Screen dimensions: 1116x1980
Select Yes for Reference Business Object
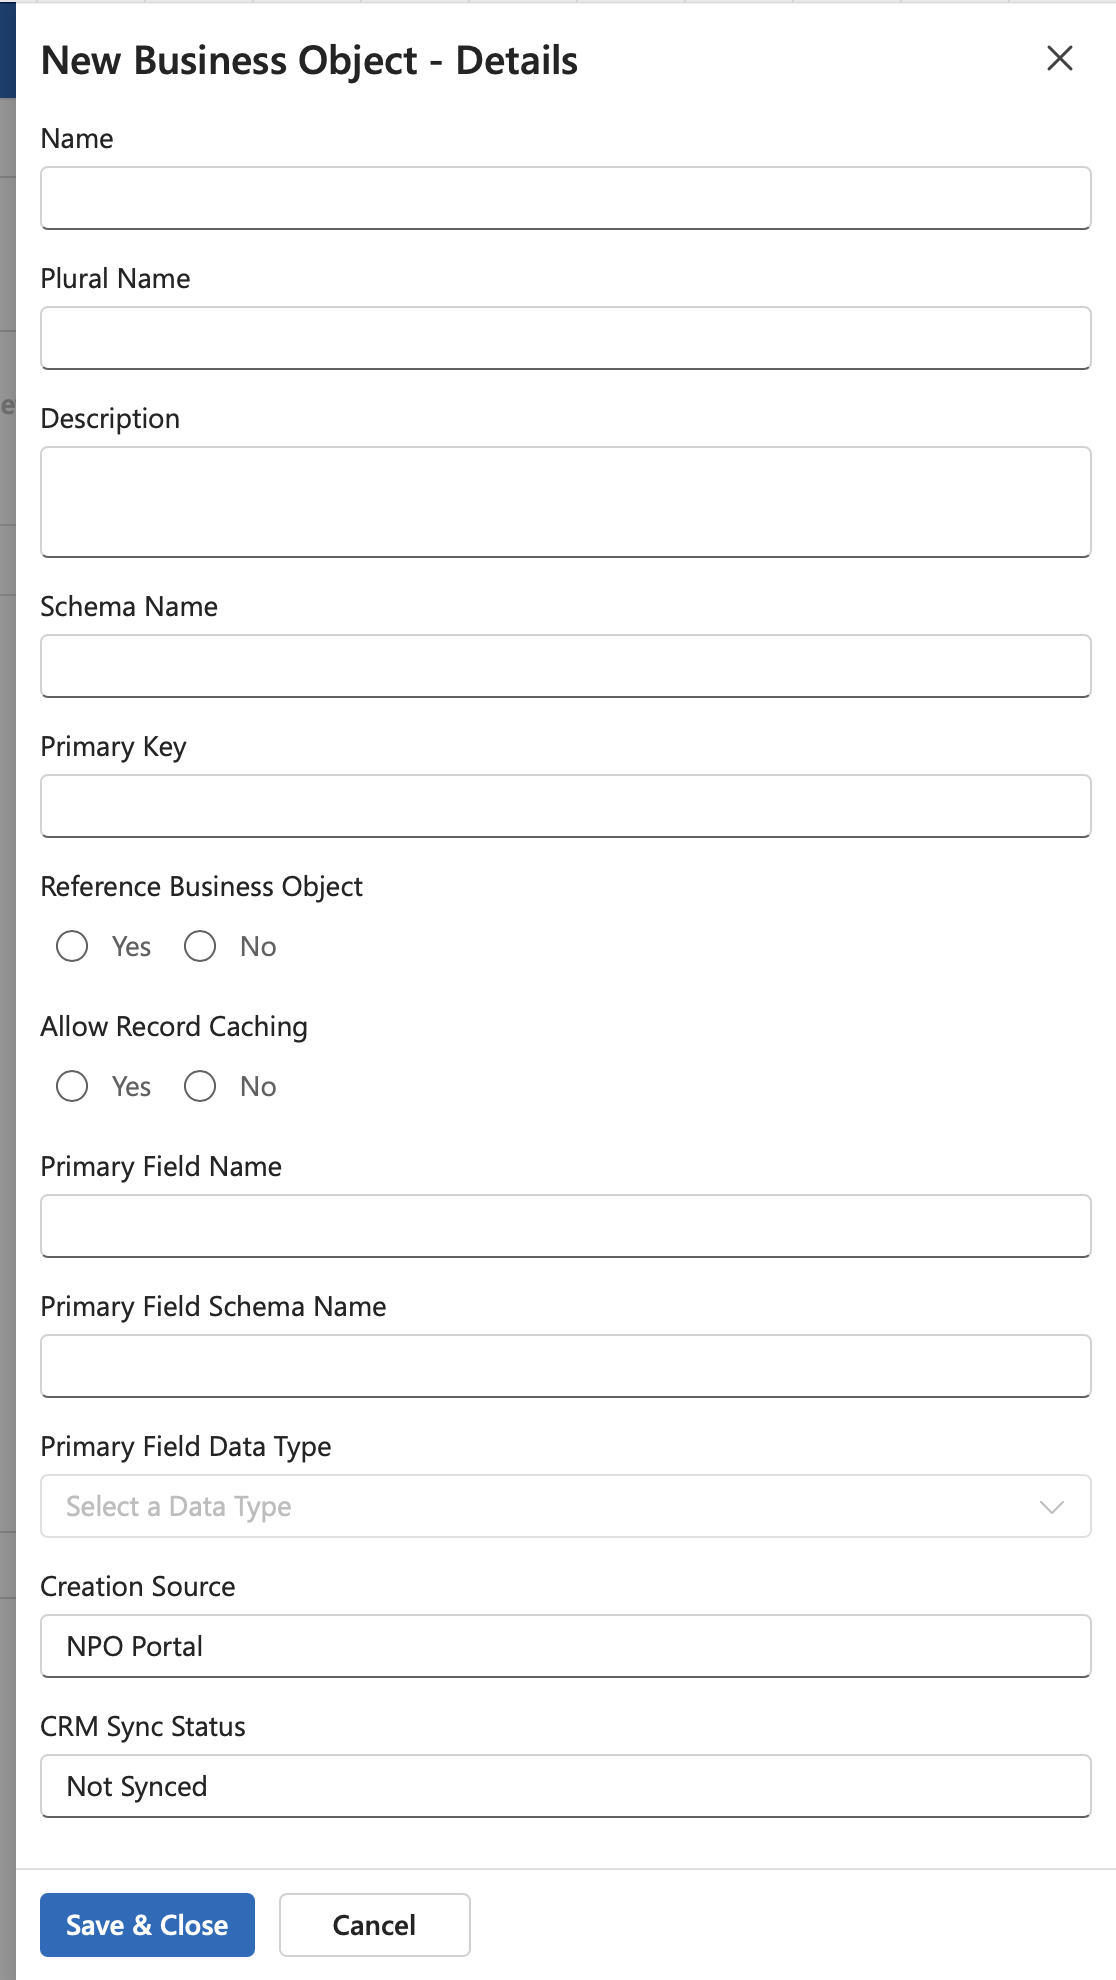click(72, 946)
